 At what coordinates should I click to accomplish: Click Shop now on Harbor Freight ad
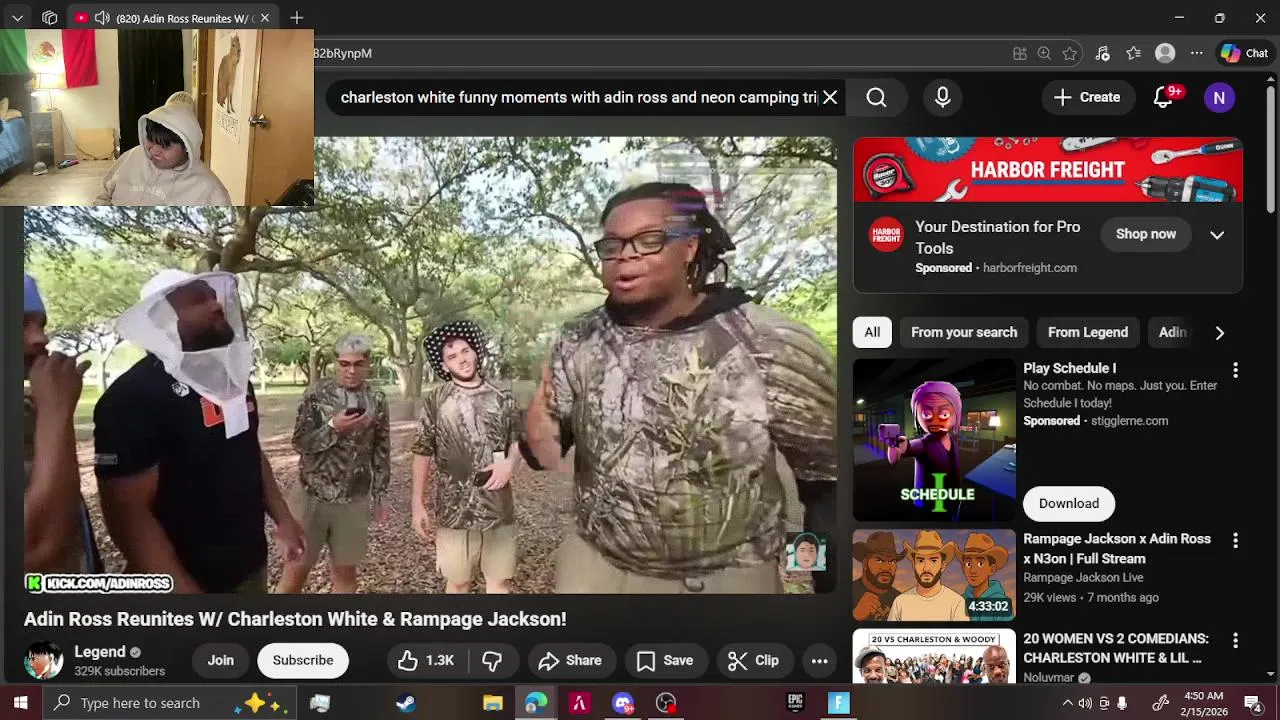point(1145,234)
